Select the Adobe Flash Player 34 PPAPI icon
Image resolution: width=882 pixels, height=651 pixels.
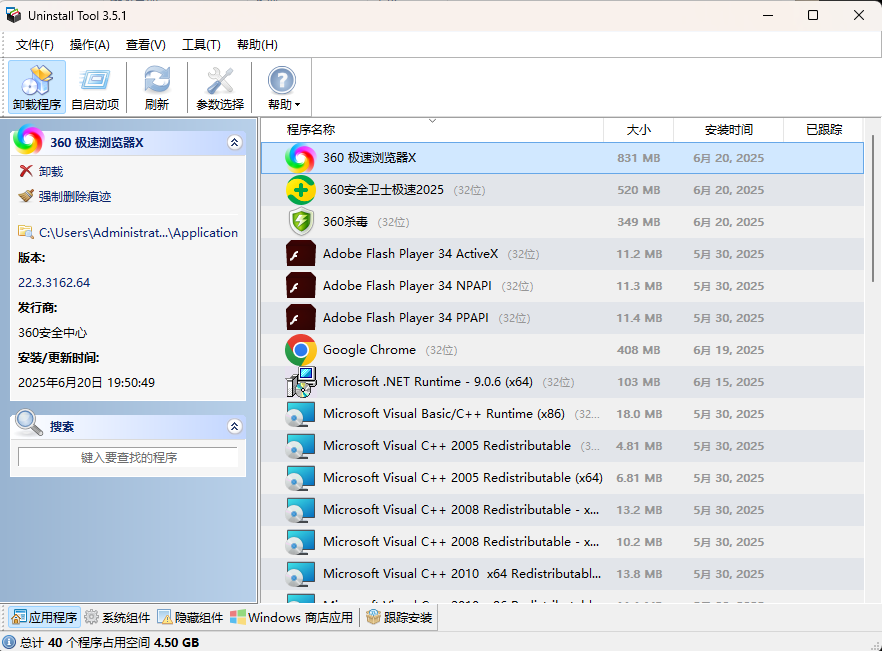(x=300, y=318)
